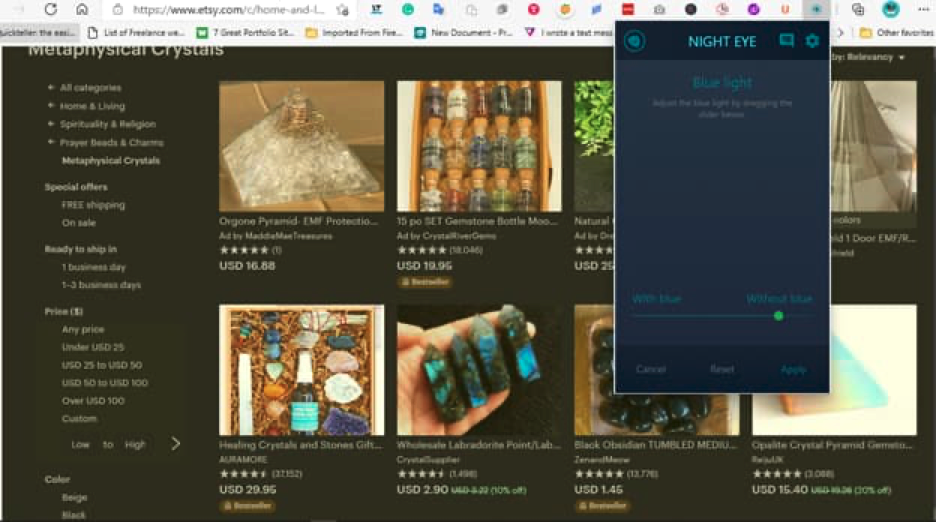Click Reset in Night Eye panel
The image size is (936, 522).
[722, 369]
